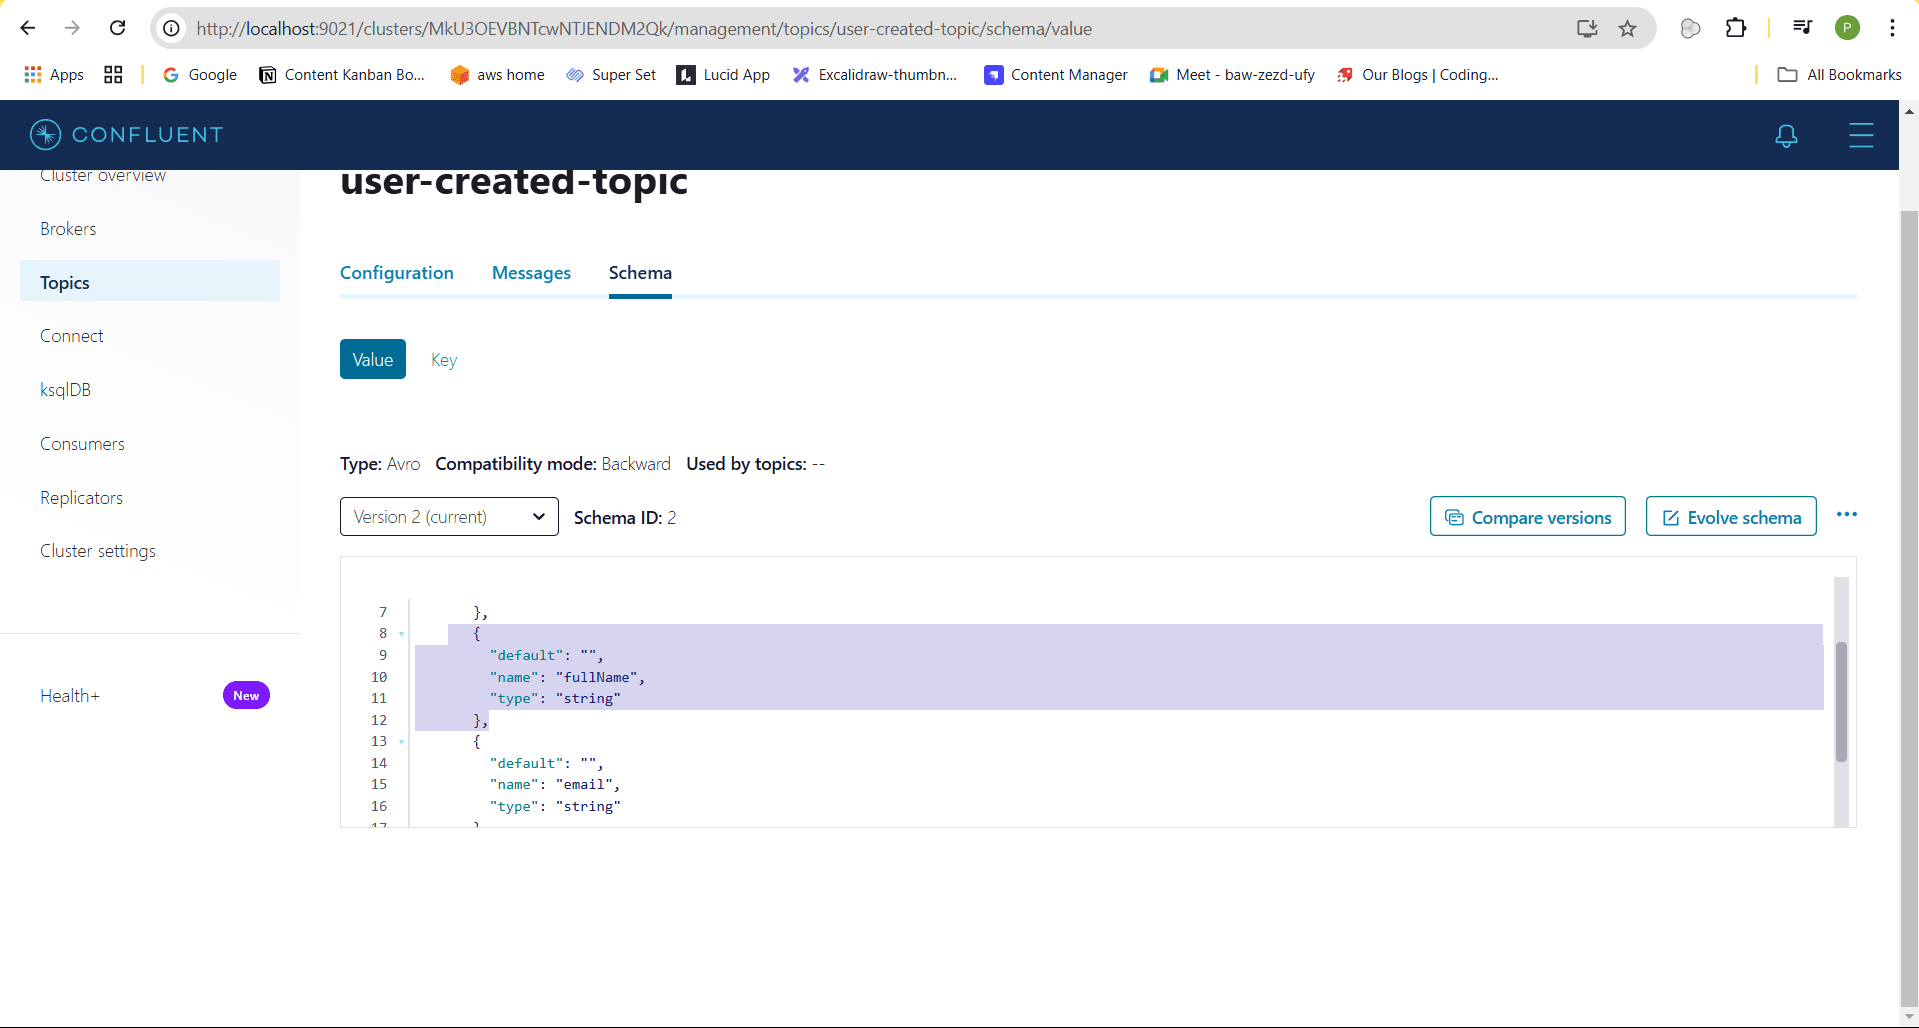The image size is (1919, 1028).
Task: Click the "fullName" text in code
Action: [596, 677]
